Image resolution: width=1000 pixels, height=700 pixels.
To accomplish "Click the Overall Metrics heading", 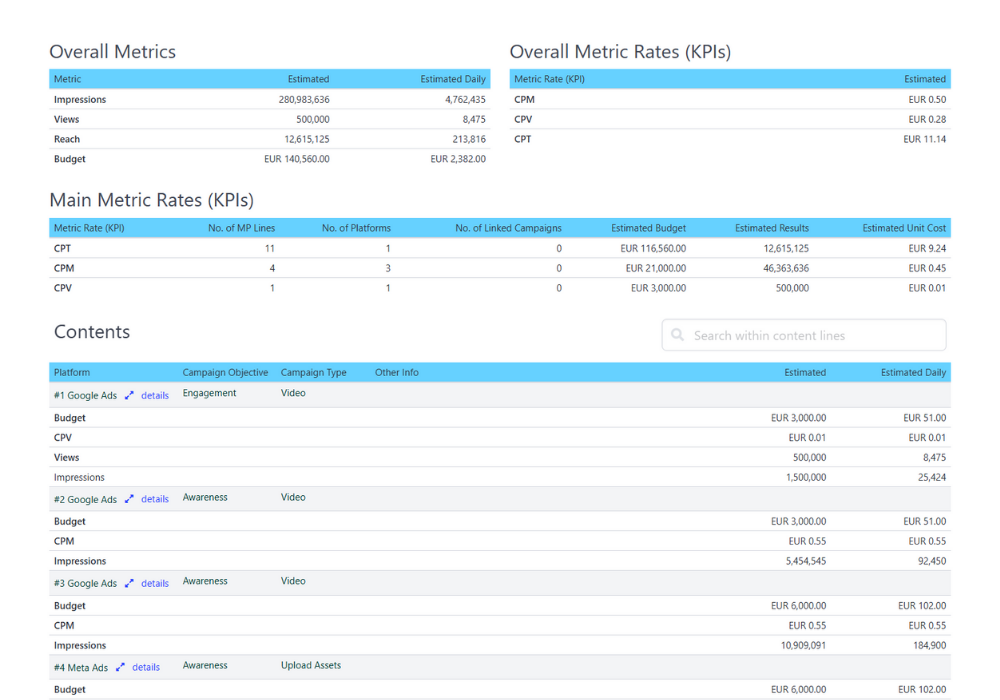I will pyautogui.click(x=112, y=52).
